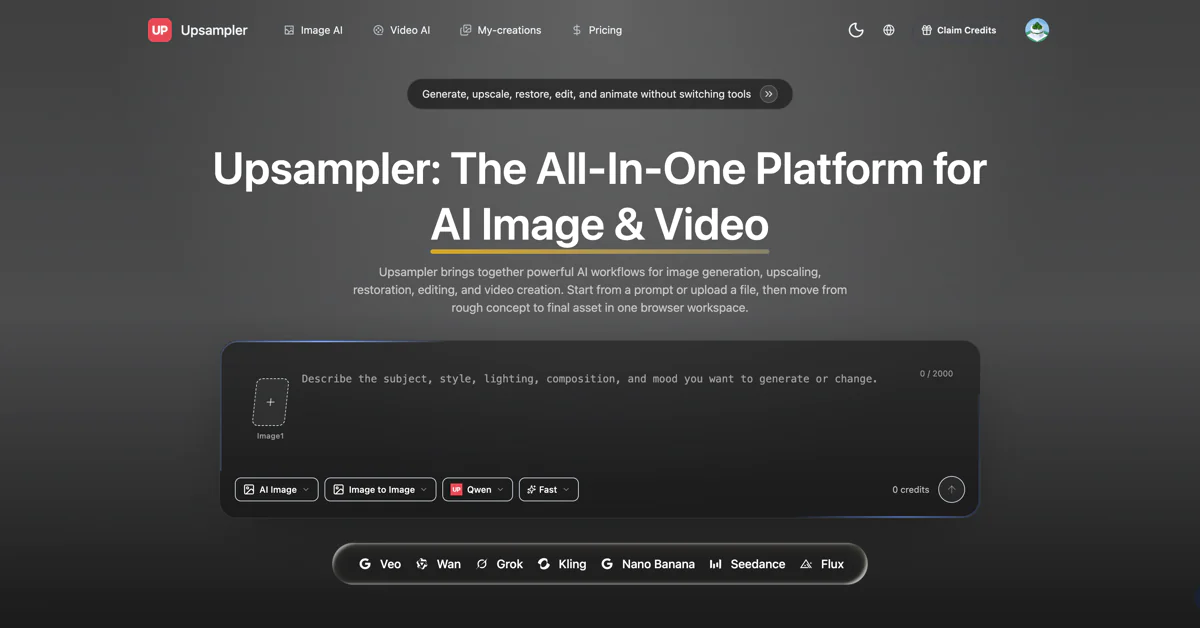Click the red UP logo icon
This screenshot has width=1200, height=628.
(160, 30)
